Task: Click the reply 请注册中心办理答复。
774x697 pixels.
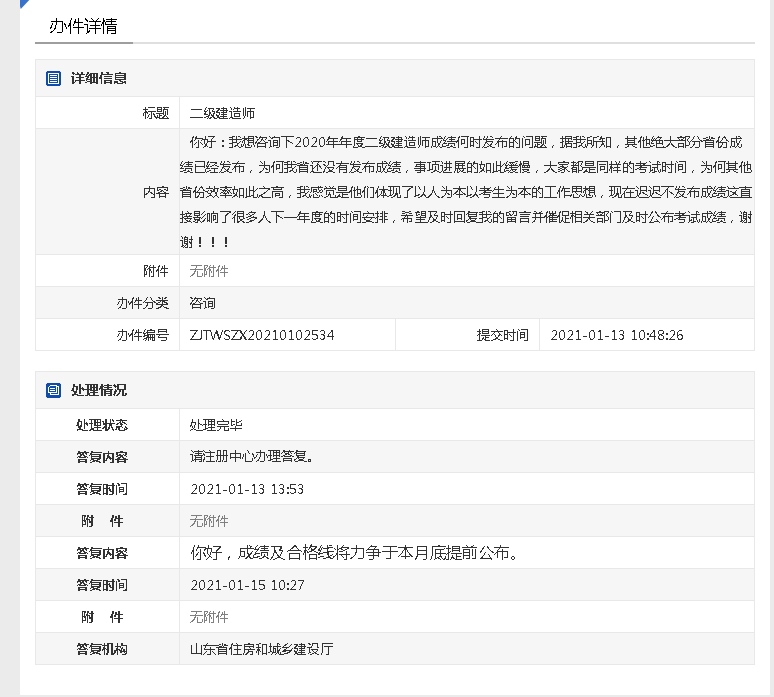Action: tap(254, 457)
